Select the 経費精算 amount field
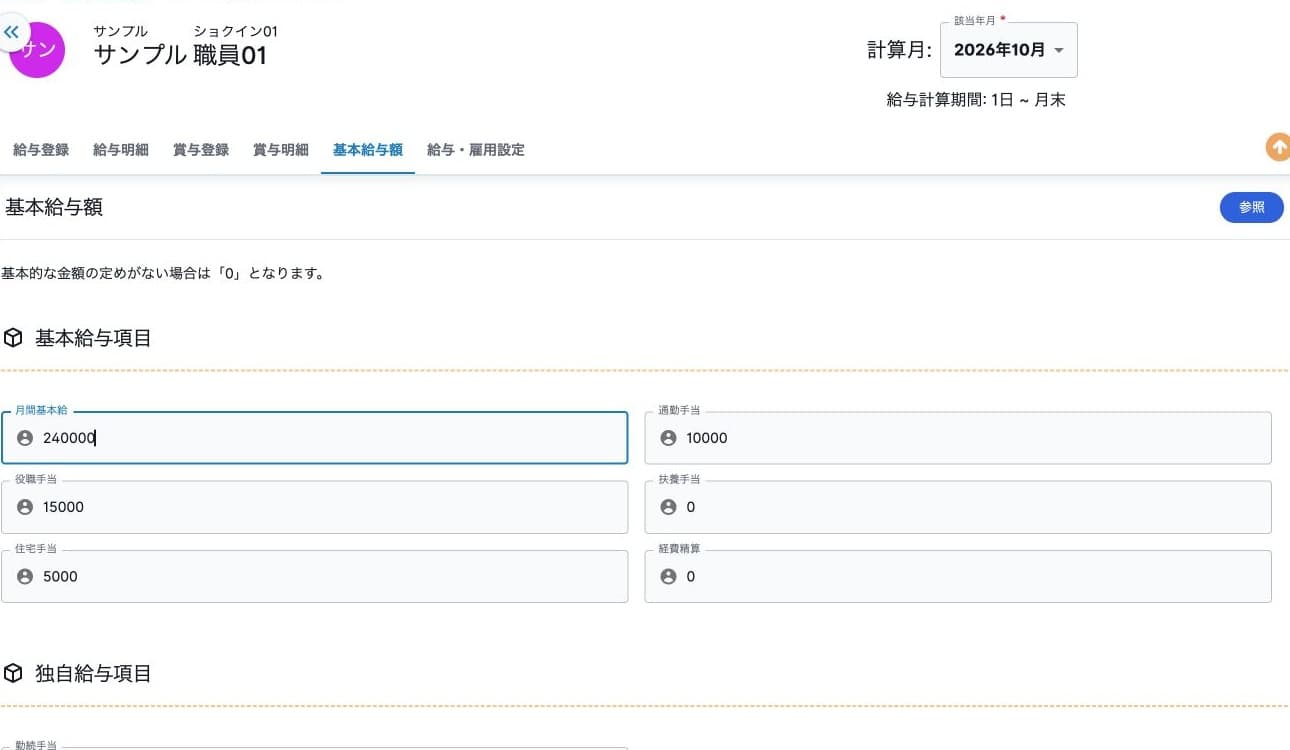Image resolution: width=1290 pixels, height=750 pixels. 958,576
